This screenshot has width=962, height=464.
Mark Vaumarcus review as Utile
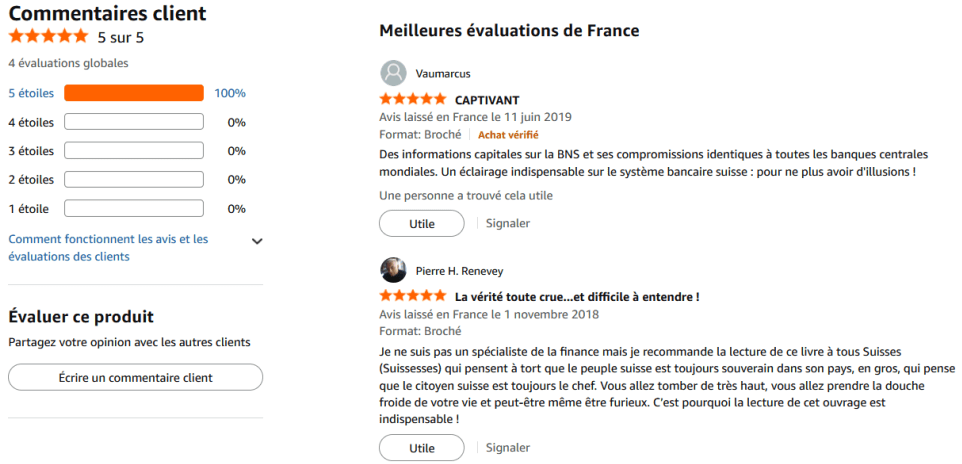(422, 224)
